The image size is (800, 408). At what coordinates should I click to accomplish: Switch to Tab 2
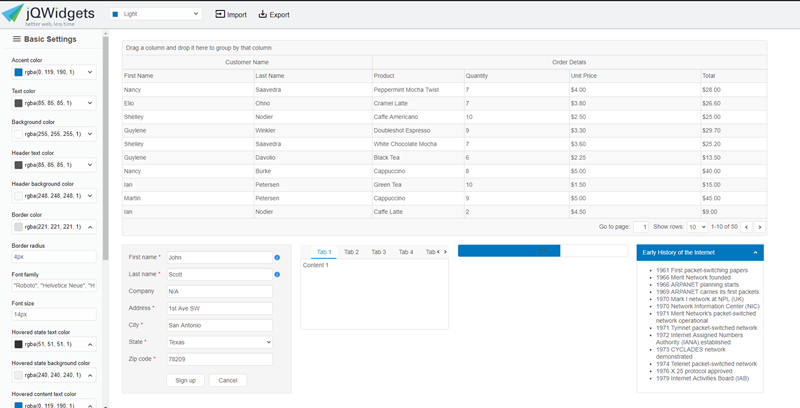pyautogui.click(x=351, y=252)
